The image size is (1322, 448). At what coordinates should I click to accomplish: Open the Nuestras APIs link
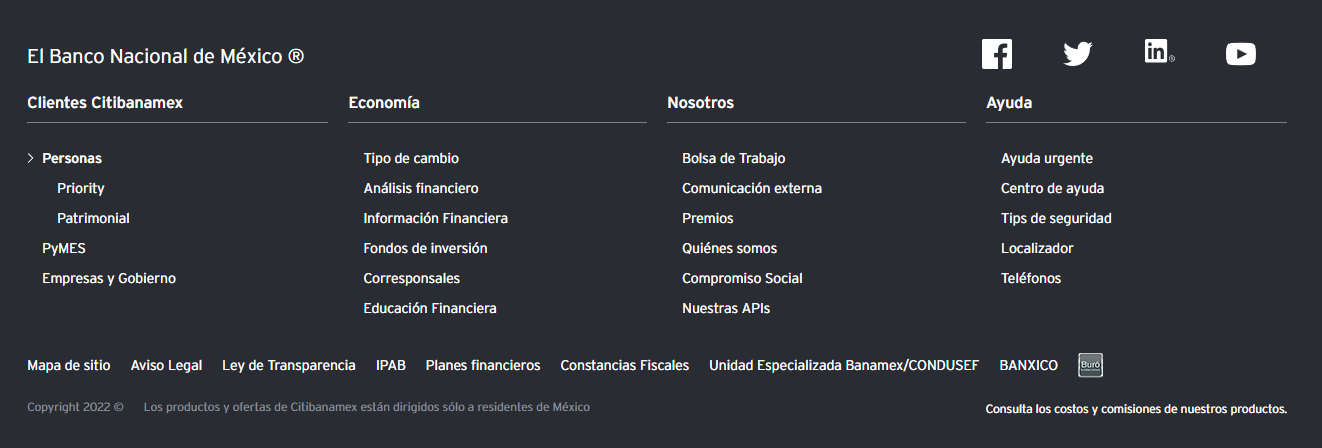726,308
